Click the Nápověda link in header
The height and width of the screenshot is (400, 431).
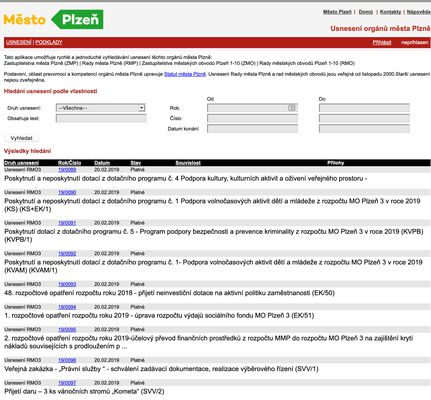(419, 12)
